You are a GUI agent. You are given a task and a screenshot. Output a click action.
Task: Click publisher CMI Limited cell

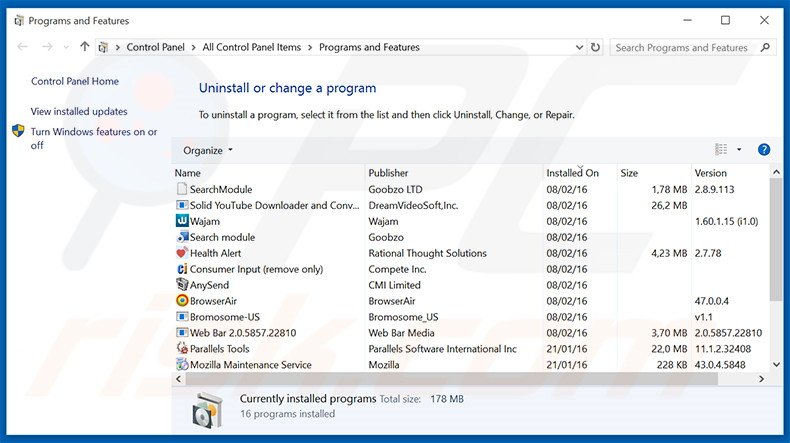click(394, 285)
